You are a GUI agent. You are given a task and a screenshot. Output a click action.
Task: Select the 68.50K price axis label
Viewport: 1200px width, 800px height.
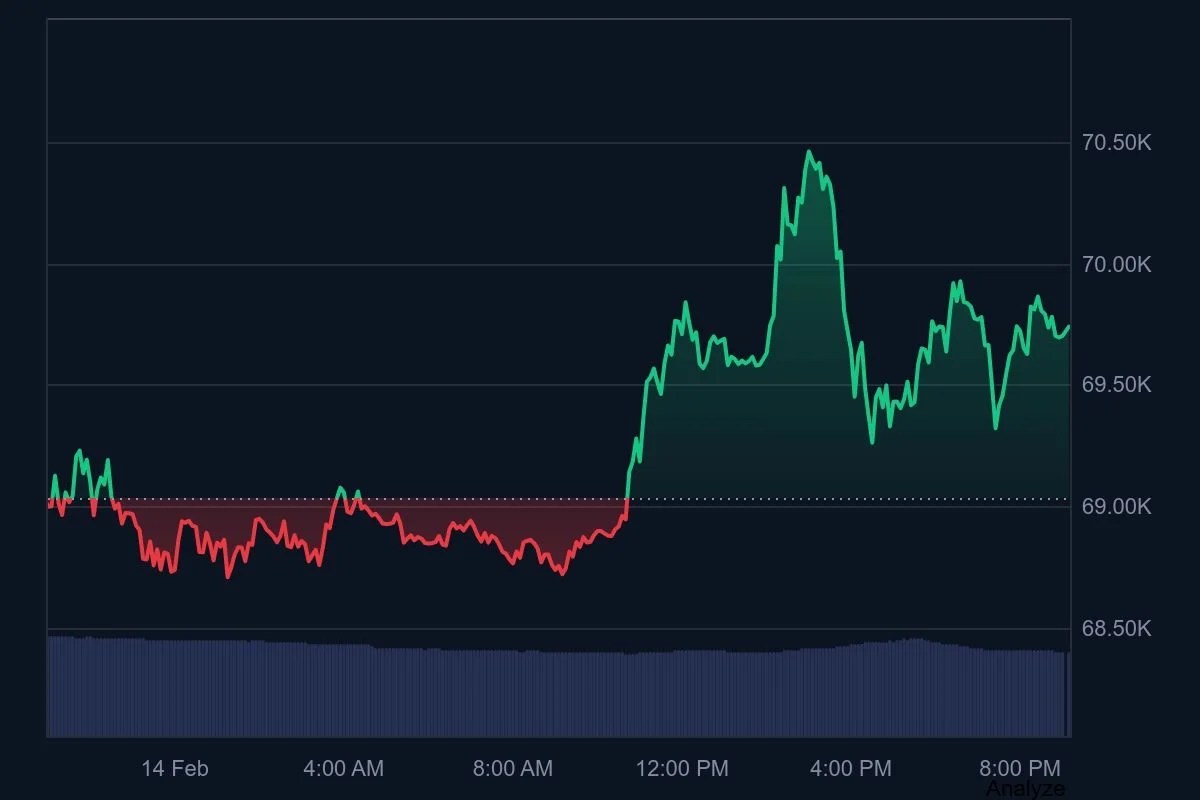click(1117, 629)
